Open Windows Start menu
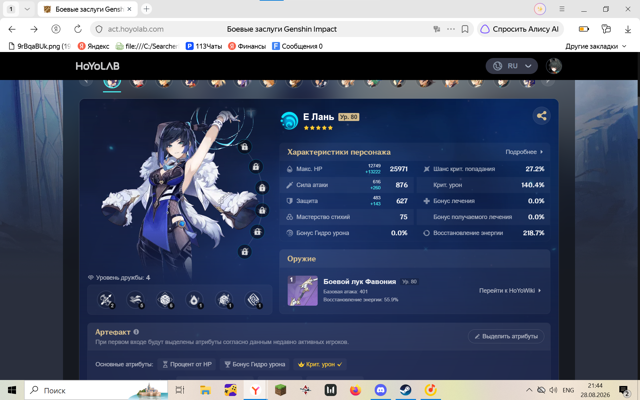 pos(12,390)
